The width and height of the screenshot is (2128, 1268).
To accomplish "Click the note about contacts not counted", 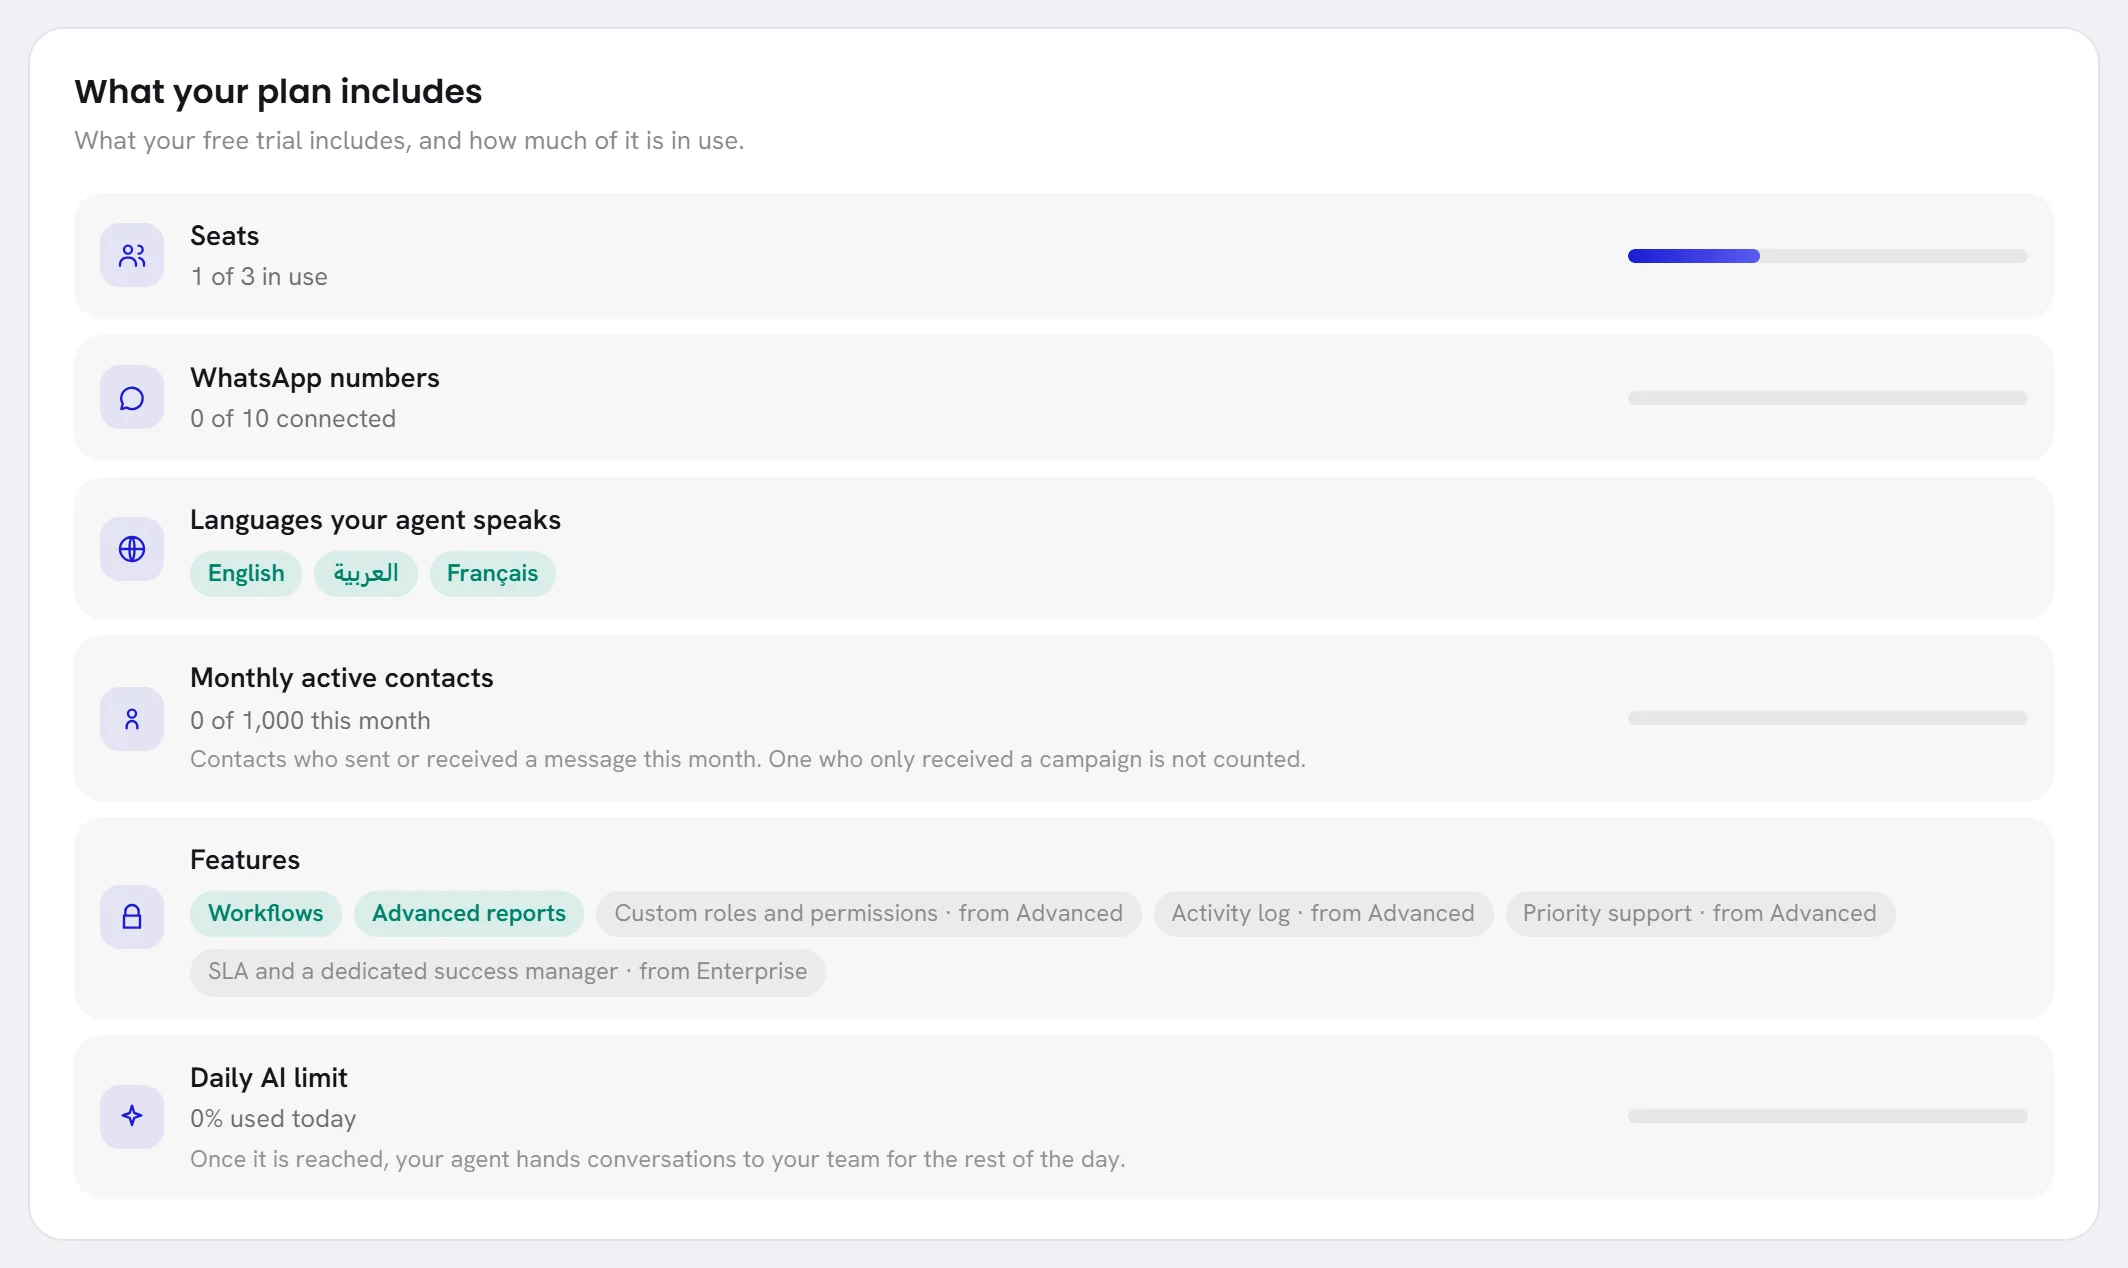I will pyautogui.click(x=748, y=759).
